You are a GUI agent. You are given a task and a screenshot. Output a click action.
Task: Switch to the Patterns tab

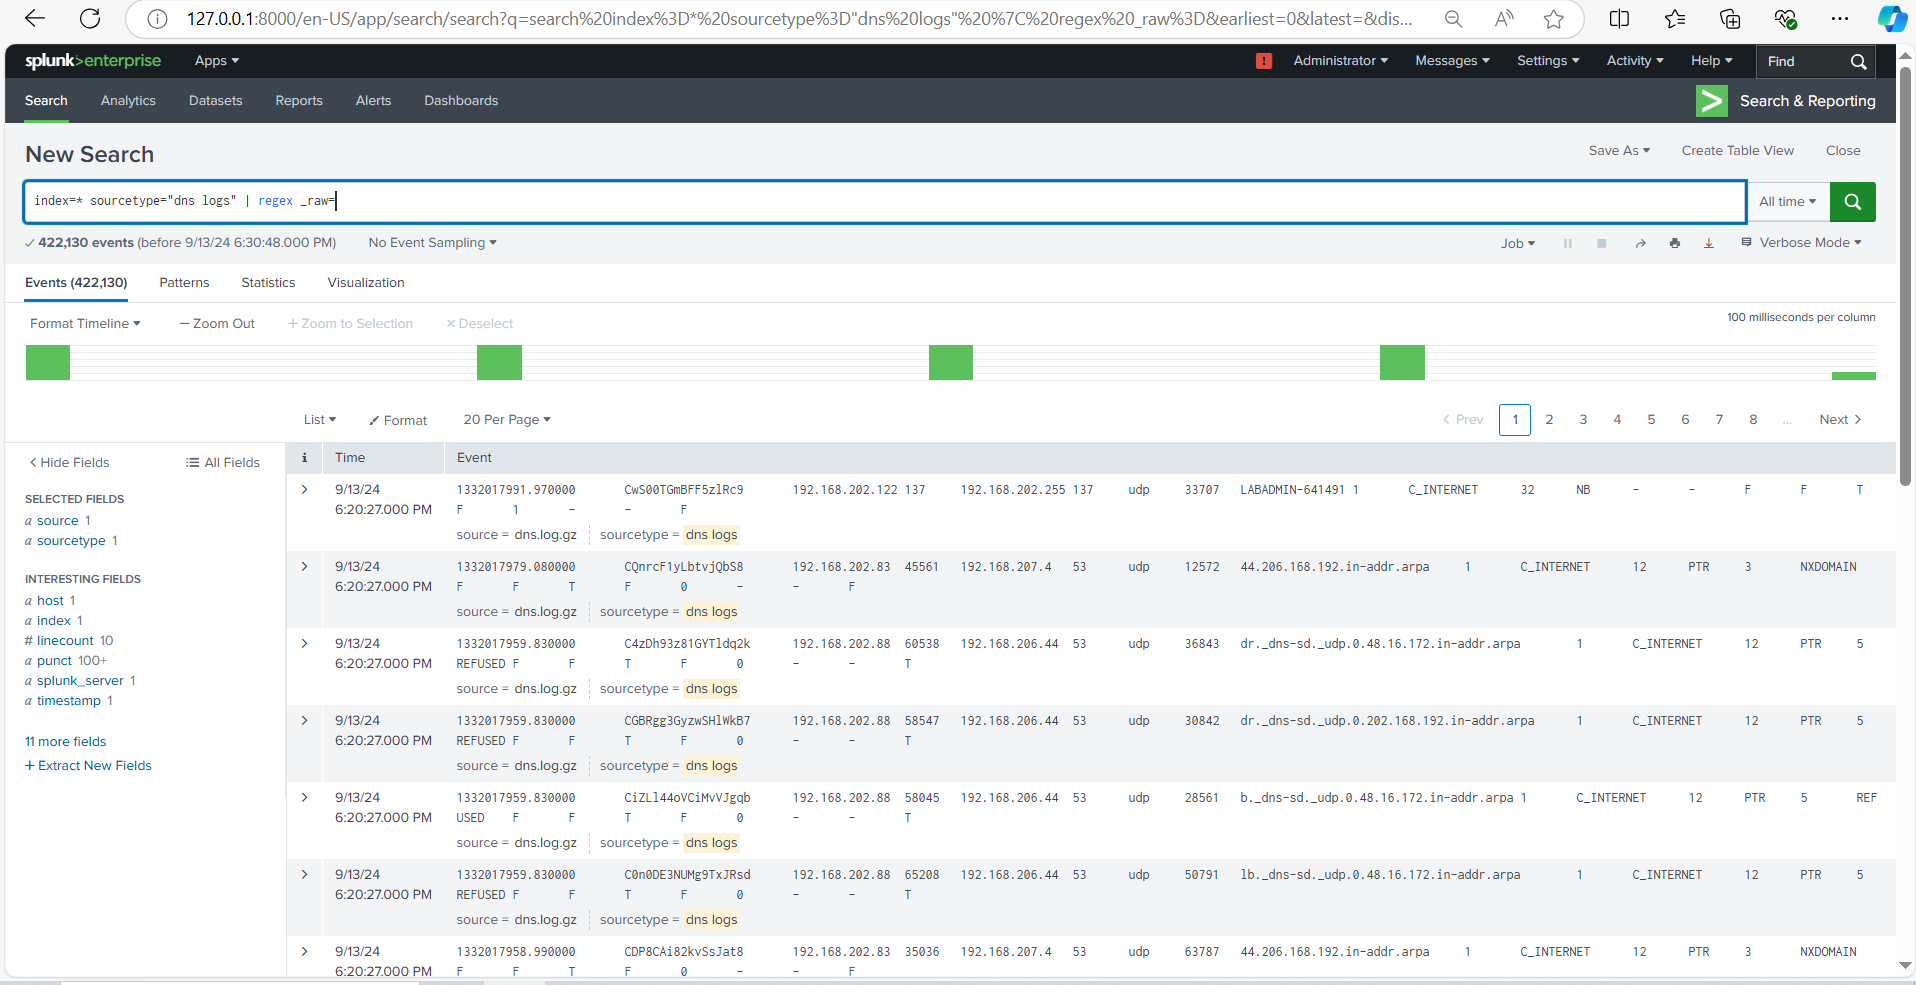183,282
